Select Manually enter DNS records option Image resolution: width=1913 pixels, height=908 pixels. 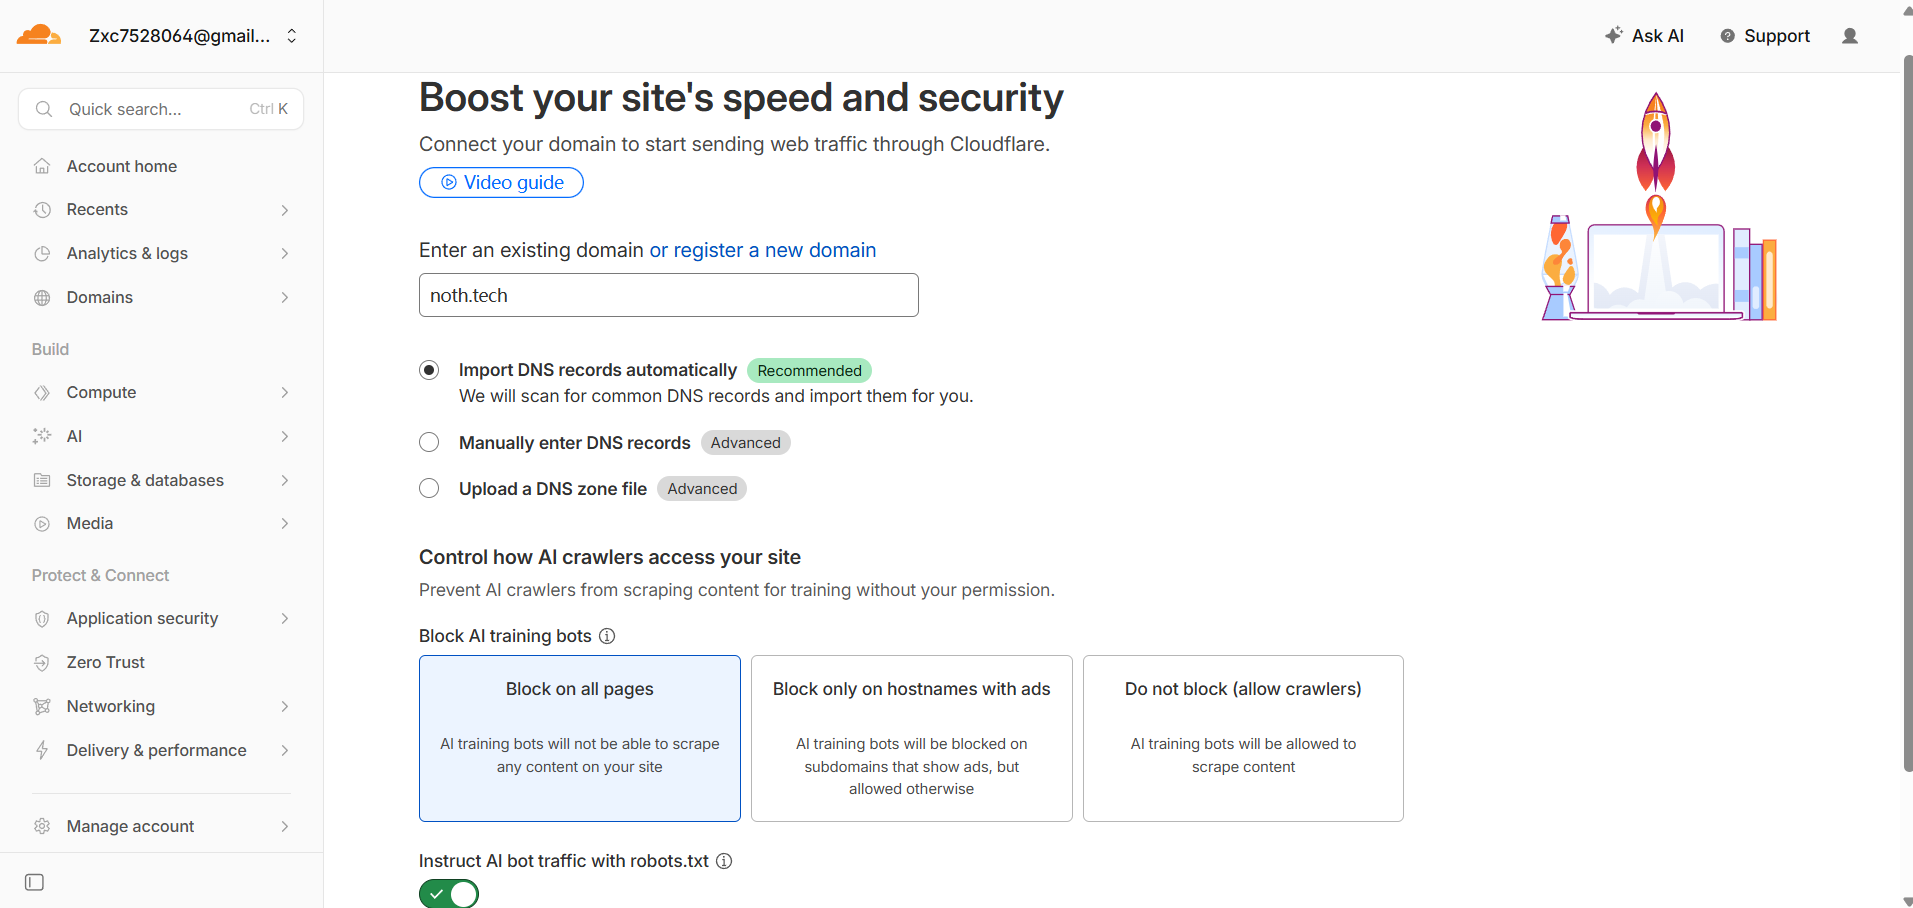click(x=429, y=442)
